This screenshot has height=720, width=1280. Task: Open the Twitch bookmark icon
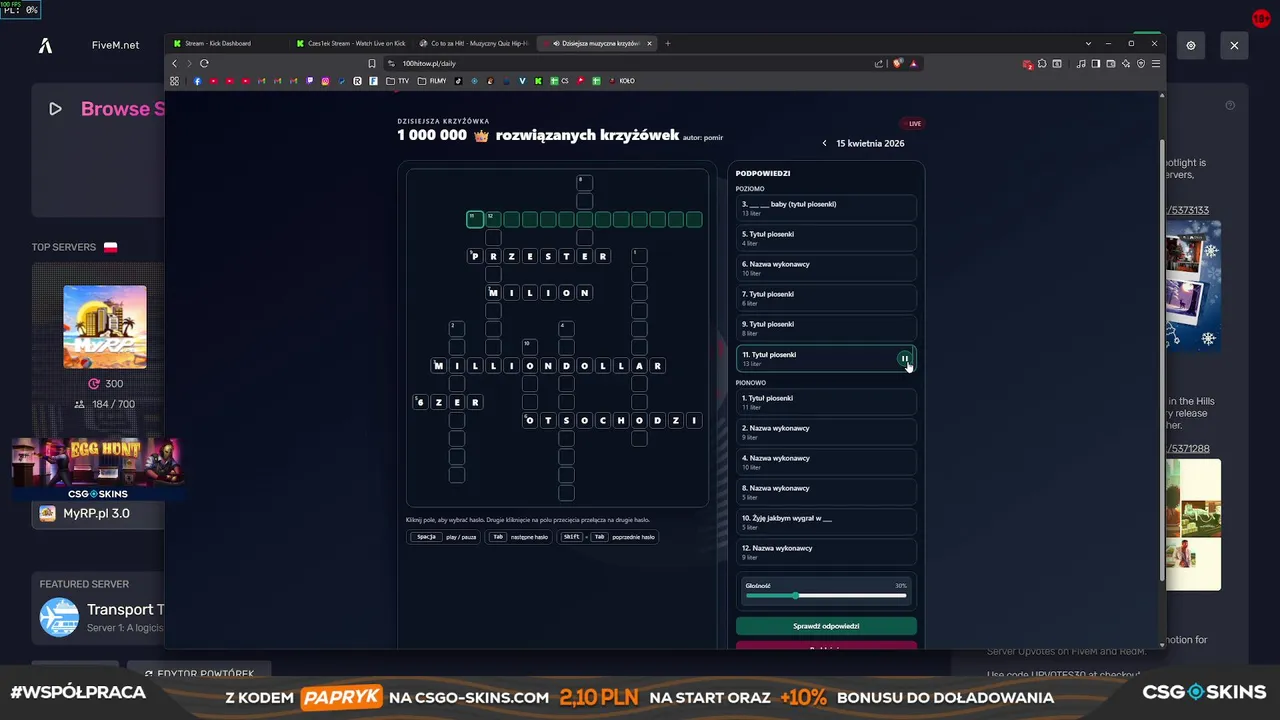click(309, 81)
